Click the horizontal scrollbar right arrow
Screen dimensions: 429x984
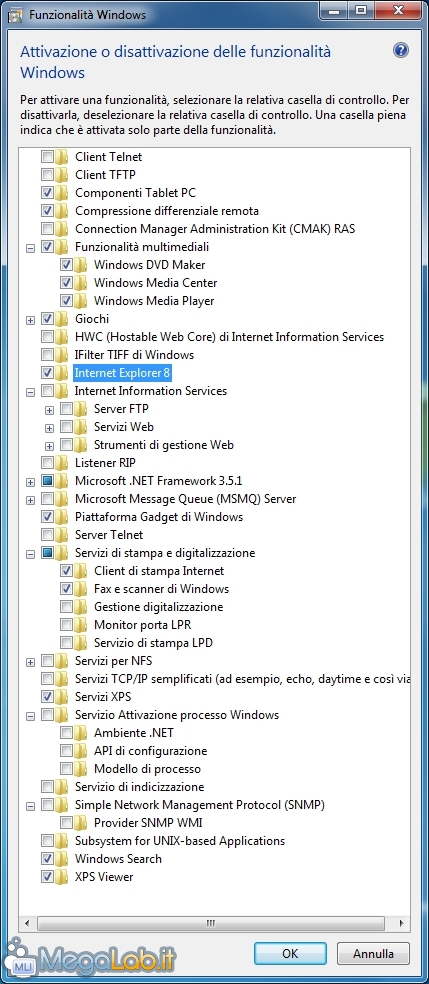(401, 923)
